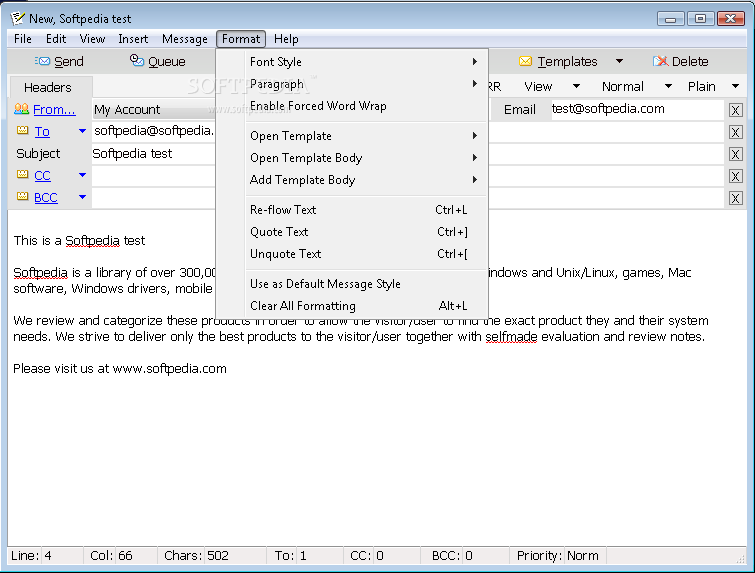Click the www.softpedia.com text in body
The height and width of the screenshot is (573, 755).
point(169,369)
